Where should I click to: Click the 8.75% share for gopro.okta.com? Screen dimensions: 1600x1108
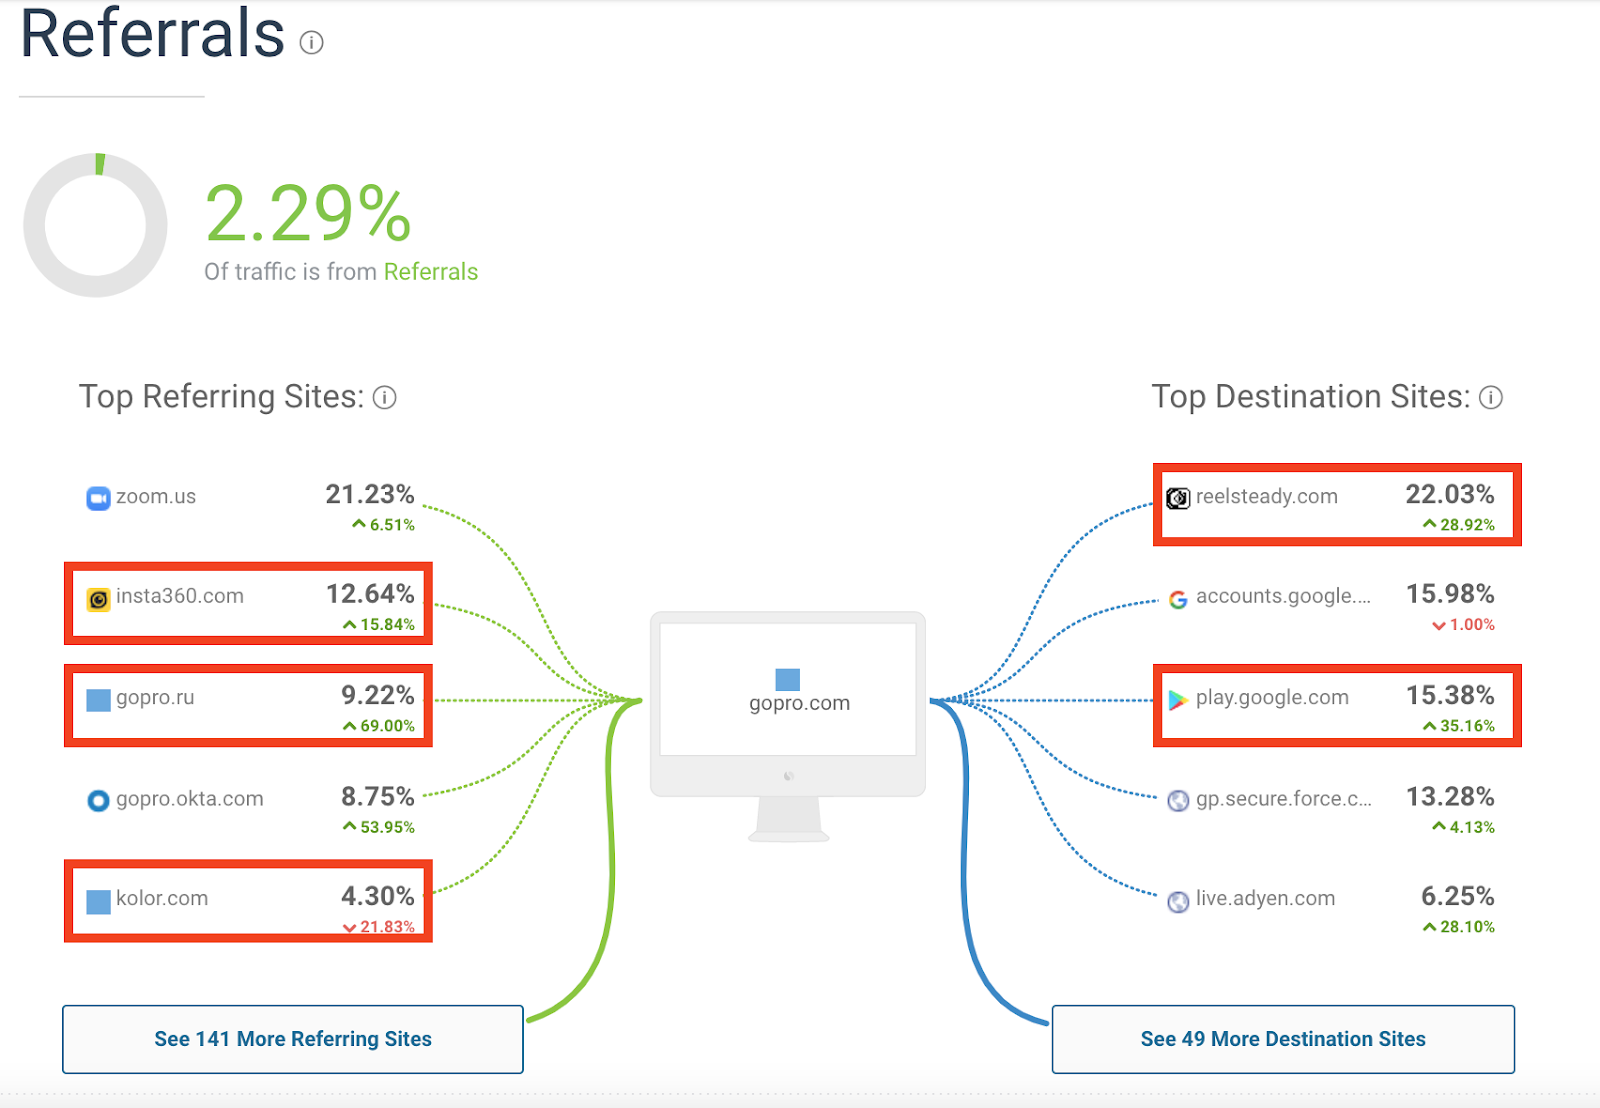click(378, 796)
